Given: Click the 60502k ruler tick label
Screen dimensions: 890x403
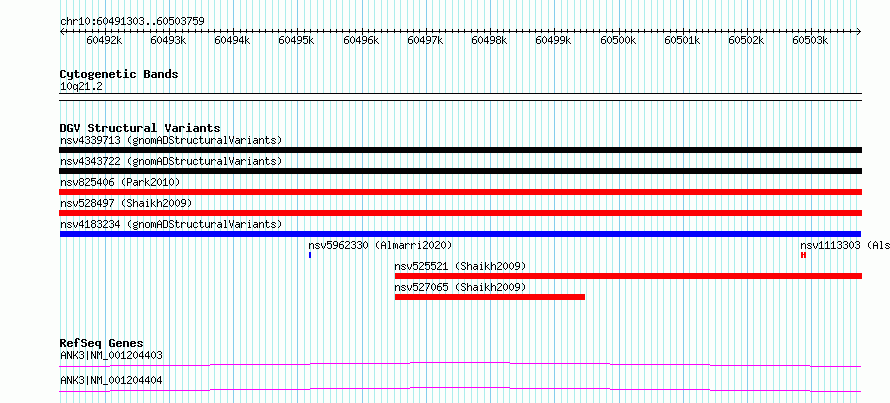Looking at the screenshot, I should point(746,40).
